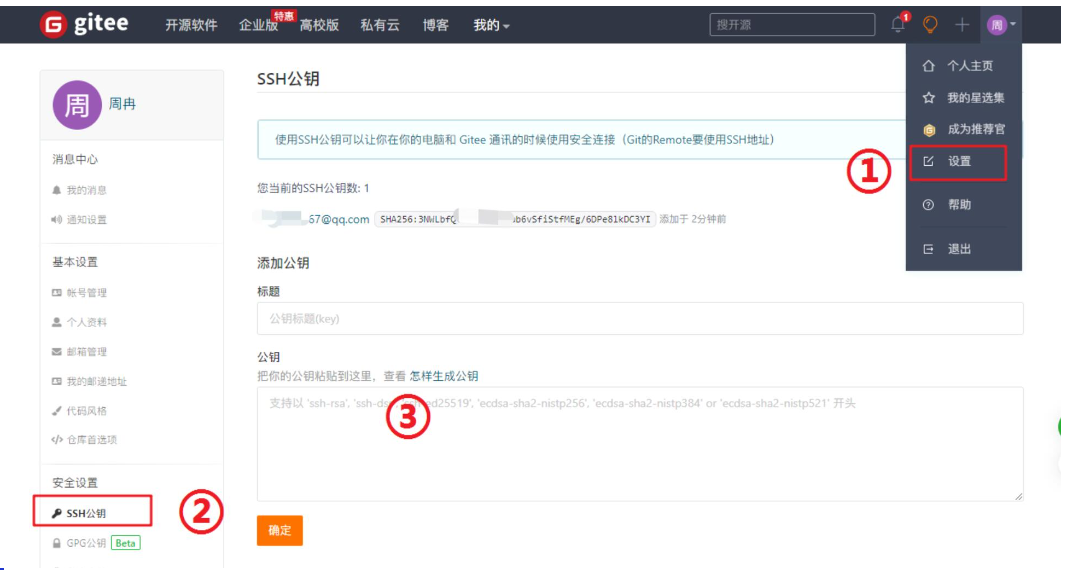The height and width of the screenshot is (570, 1077).
Task: Click the orange lightbulb icon
Action: tap(930, 25)
